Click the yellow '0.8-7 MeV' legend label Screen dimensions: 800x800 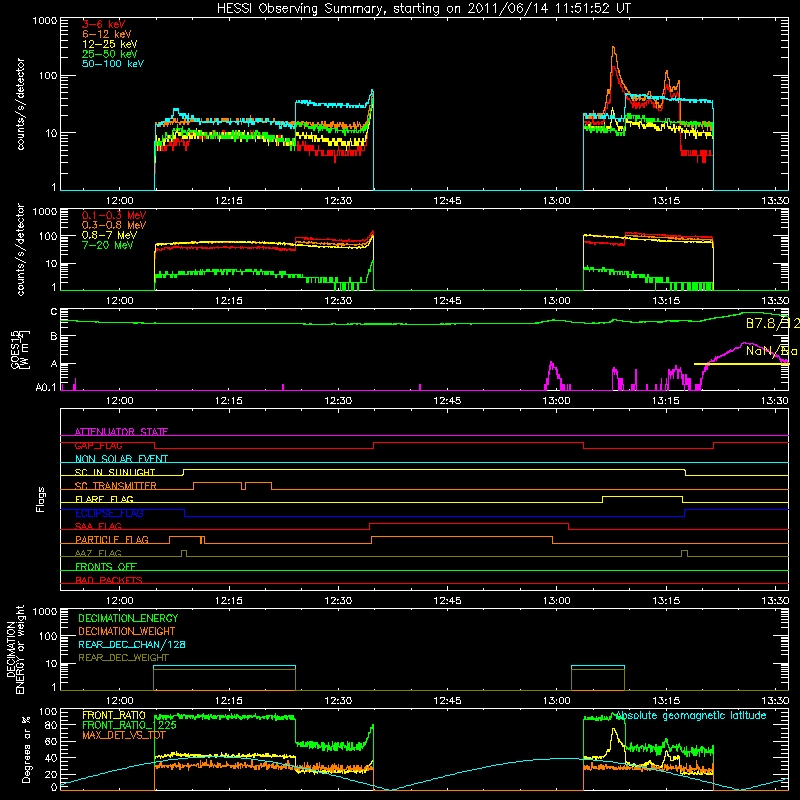coord(109,235)
